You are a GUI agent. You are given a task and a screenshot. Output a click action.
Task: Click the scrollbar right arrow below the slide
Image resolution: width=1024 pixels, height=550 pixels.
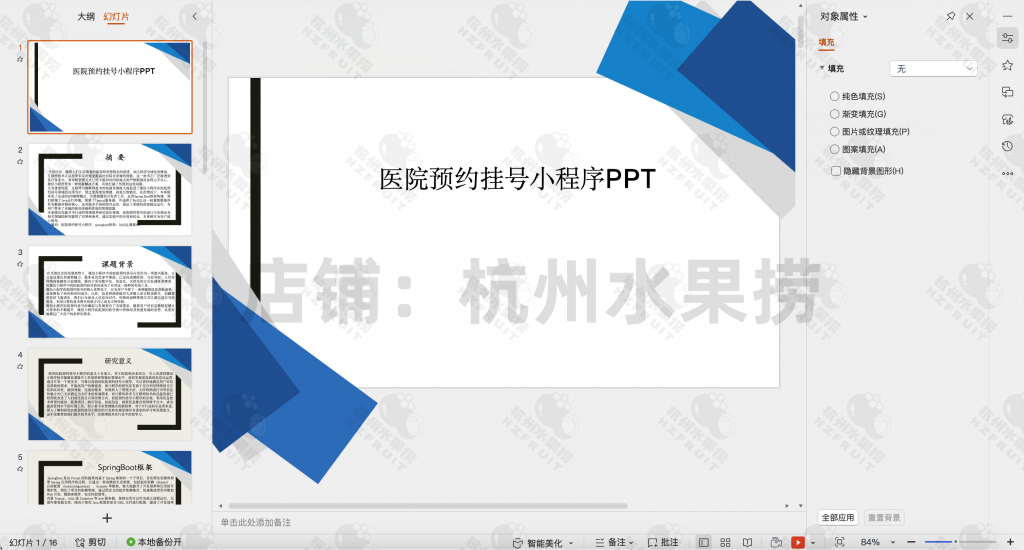[787, 506]
